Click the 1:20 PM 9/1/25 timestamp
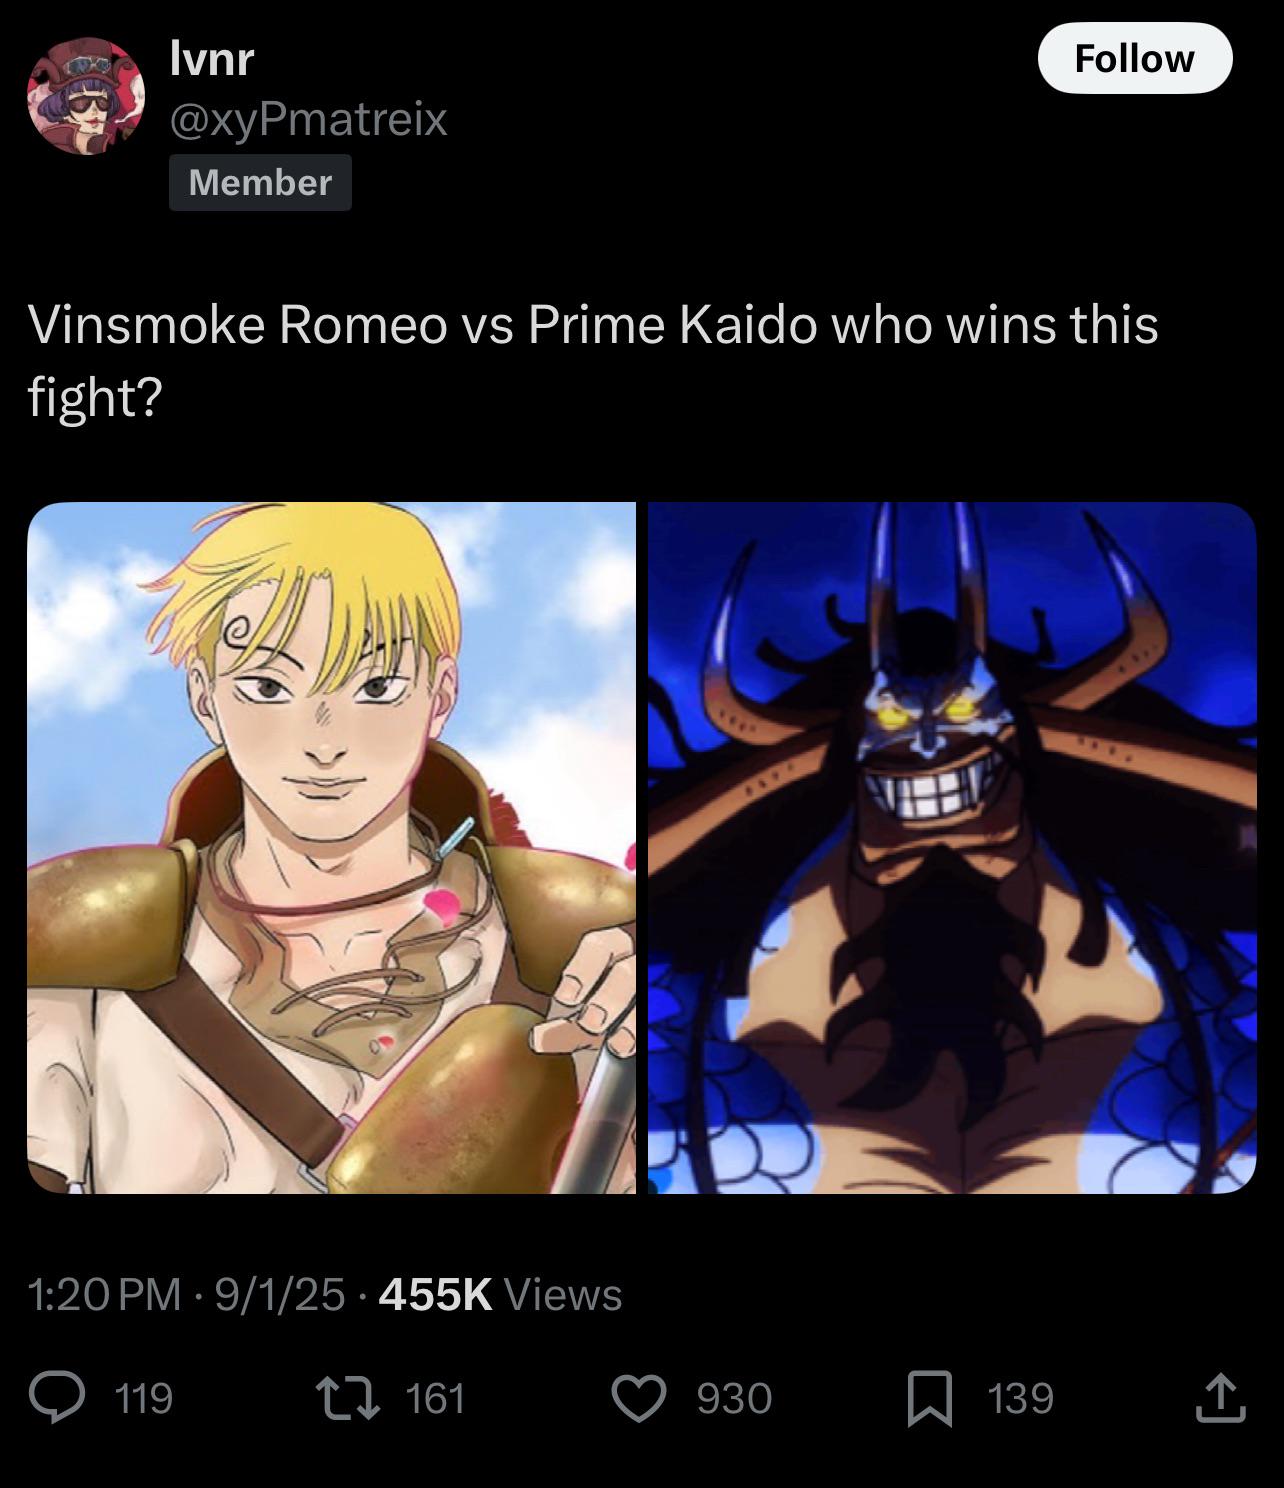The width and height of the screenshot is (1284, 1488). click(187, 1295)
